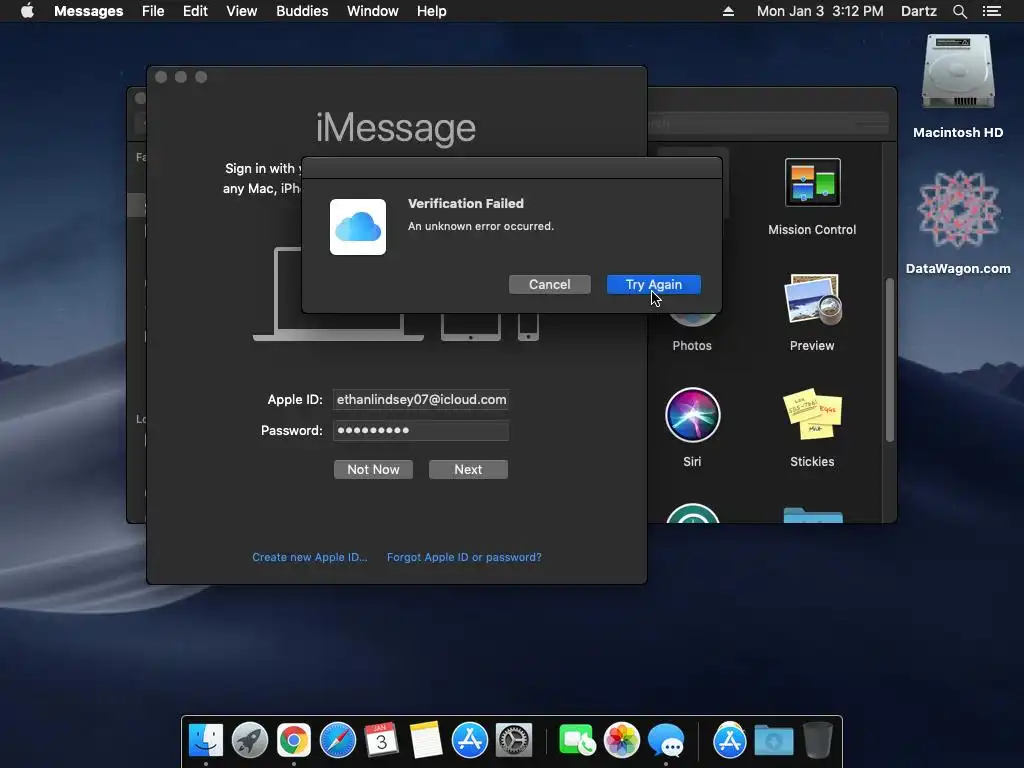
Task: Click the Finder window vertical scrollbar
Action: pos(889,359)
